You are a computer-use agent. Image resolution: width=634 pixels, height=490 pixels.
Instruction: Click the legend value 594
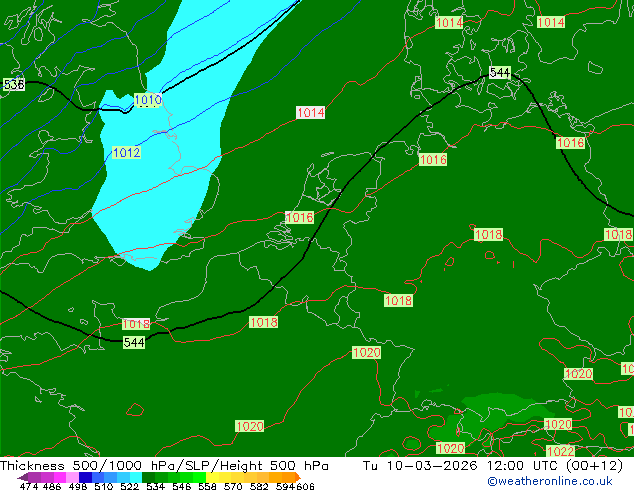(x=285, y=486)
